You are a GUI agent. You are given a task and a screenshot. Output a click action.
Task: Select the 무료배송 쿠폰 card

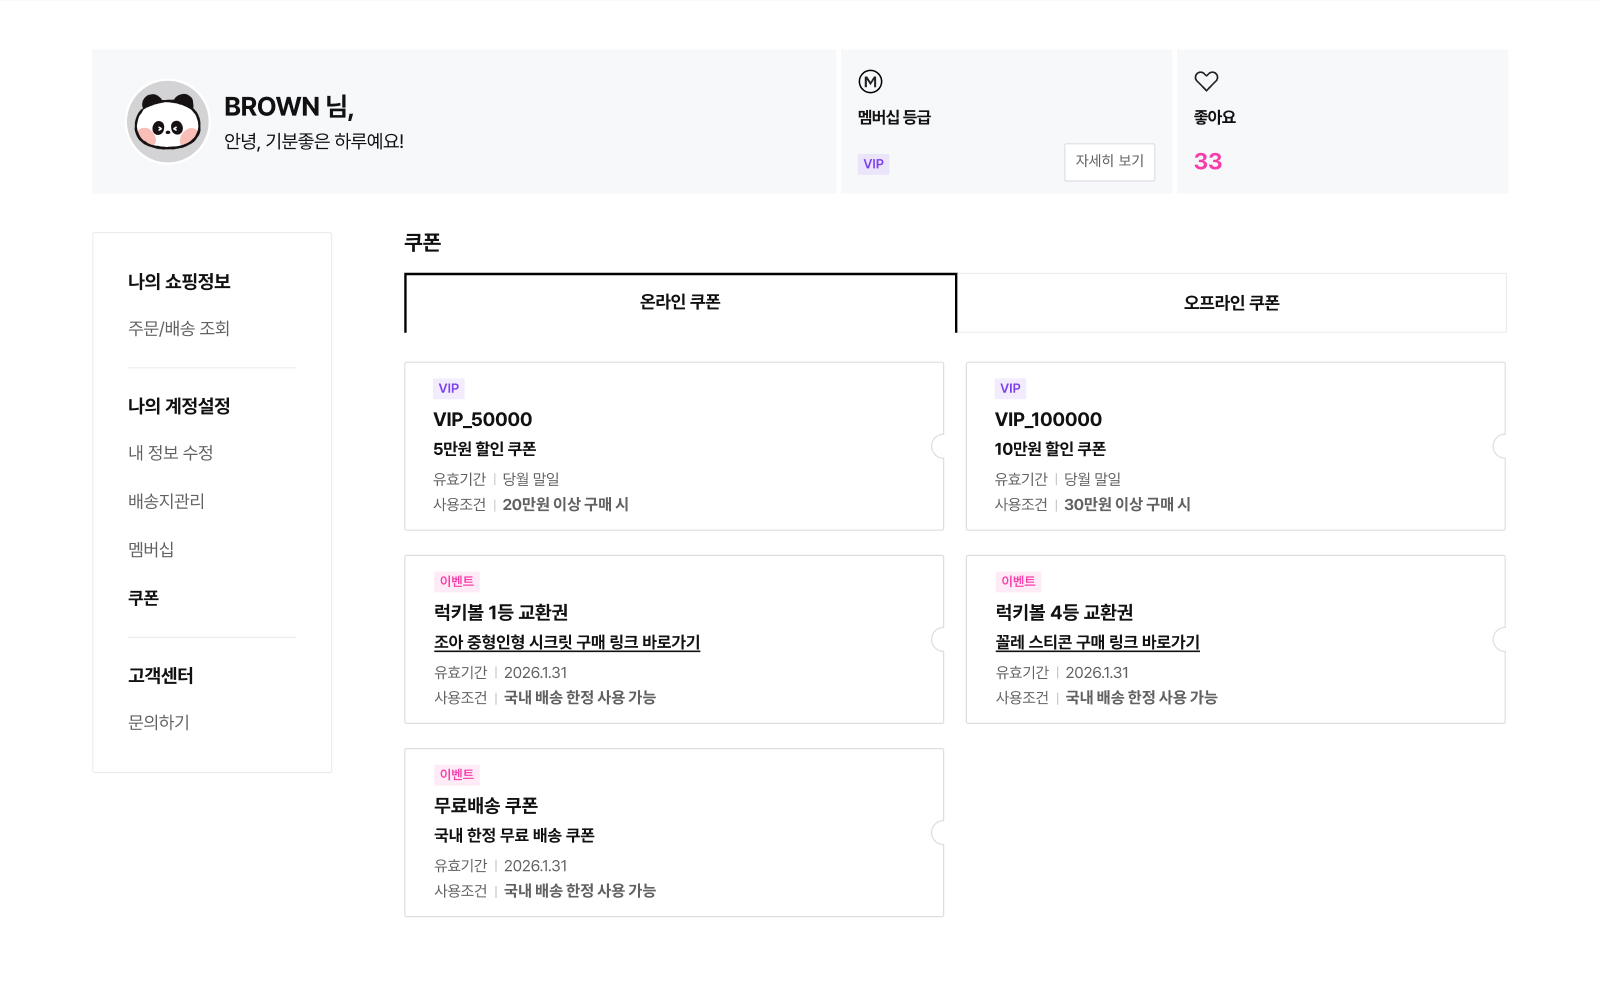[673, 832]
